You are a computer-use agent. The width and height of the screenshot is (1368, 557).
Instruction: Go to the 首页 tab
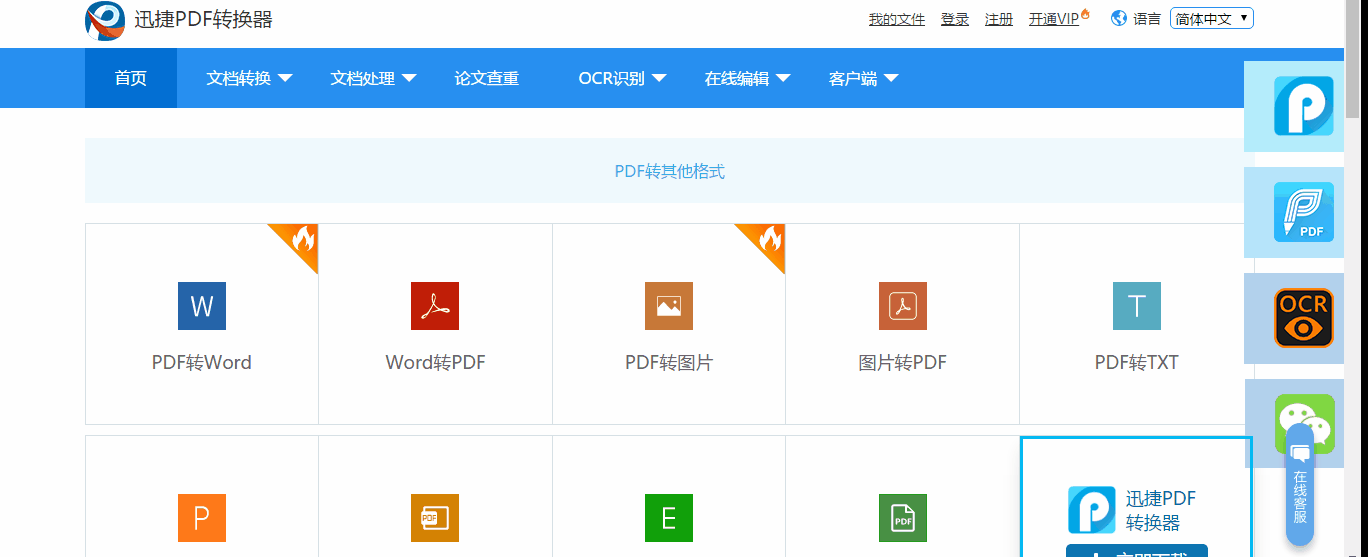pyautogui.click(x=131, y=78)
